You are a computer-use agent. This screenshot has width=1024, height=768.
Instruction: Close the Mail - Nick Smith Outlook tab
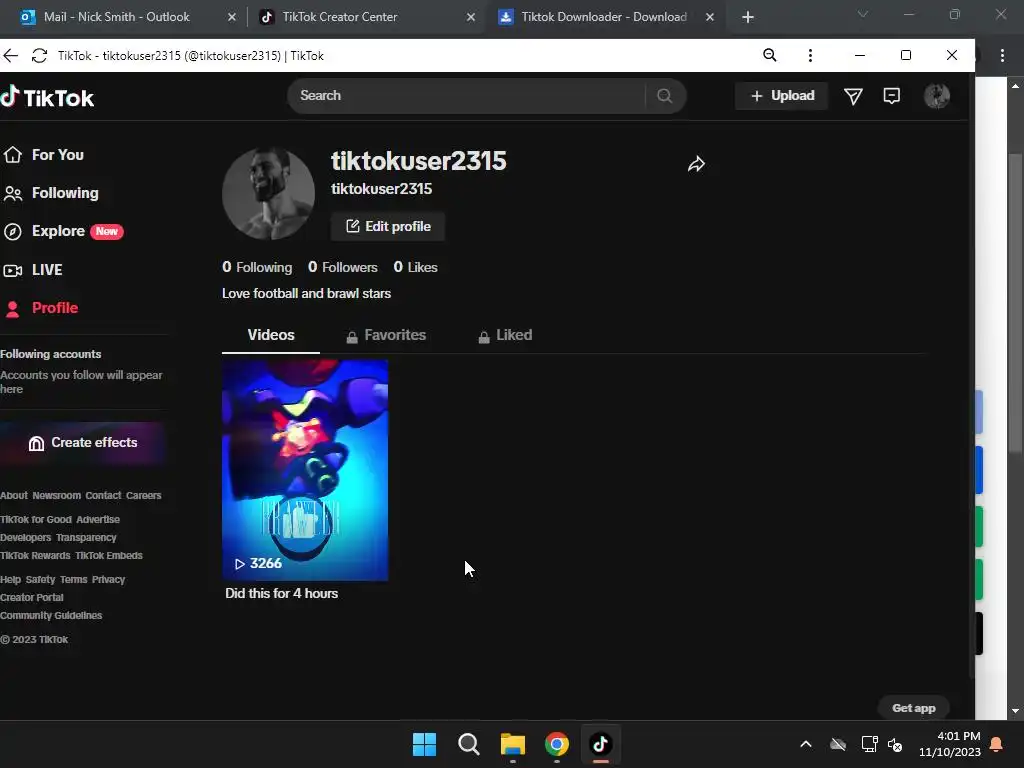232,17
